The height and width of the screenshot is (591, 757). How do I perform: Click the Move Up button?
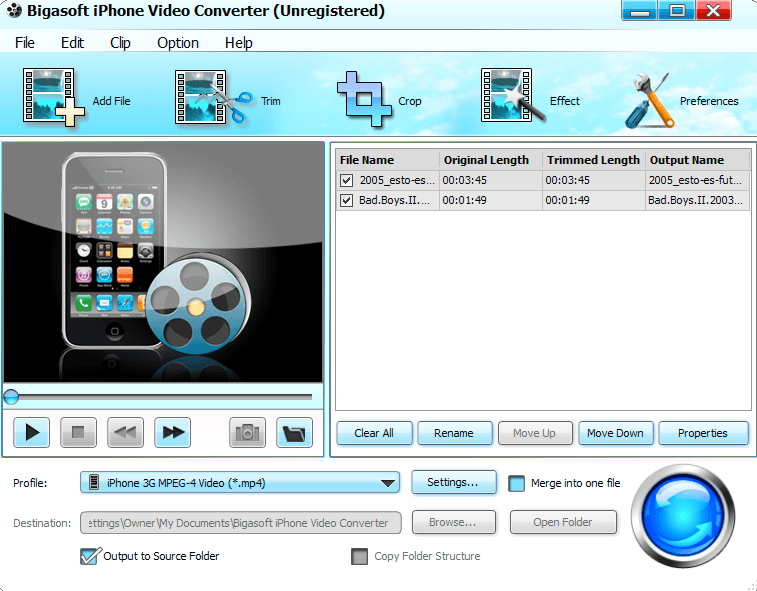[534, 433]
